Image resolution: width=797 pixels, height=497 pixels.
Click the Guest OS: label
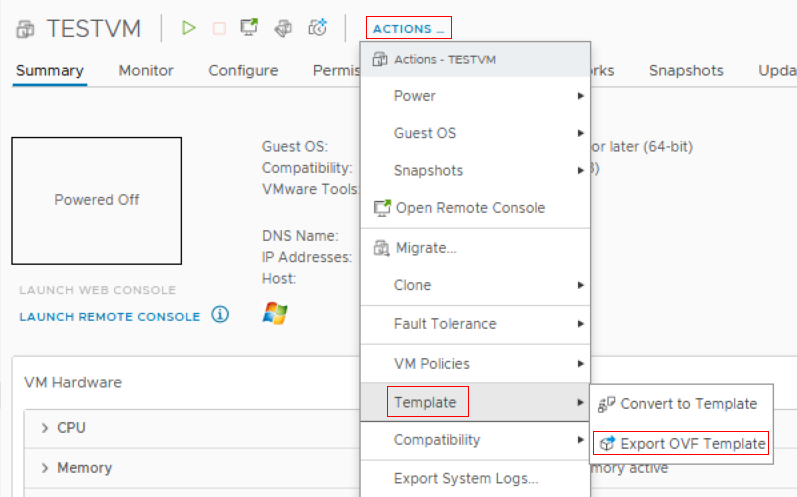pyautogui.click(x=295, y=146)
